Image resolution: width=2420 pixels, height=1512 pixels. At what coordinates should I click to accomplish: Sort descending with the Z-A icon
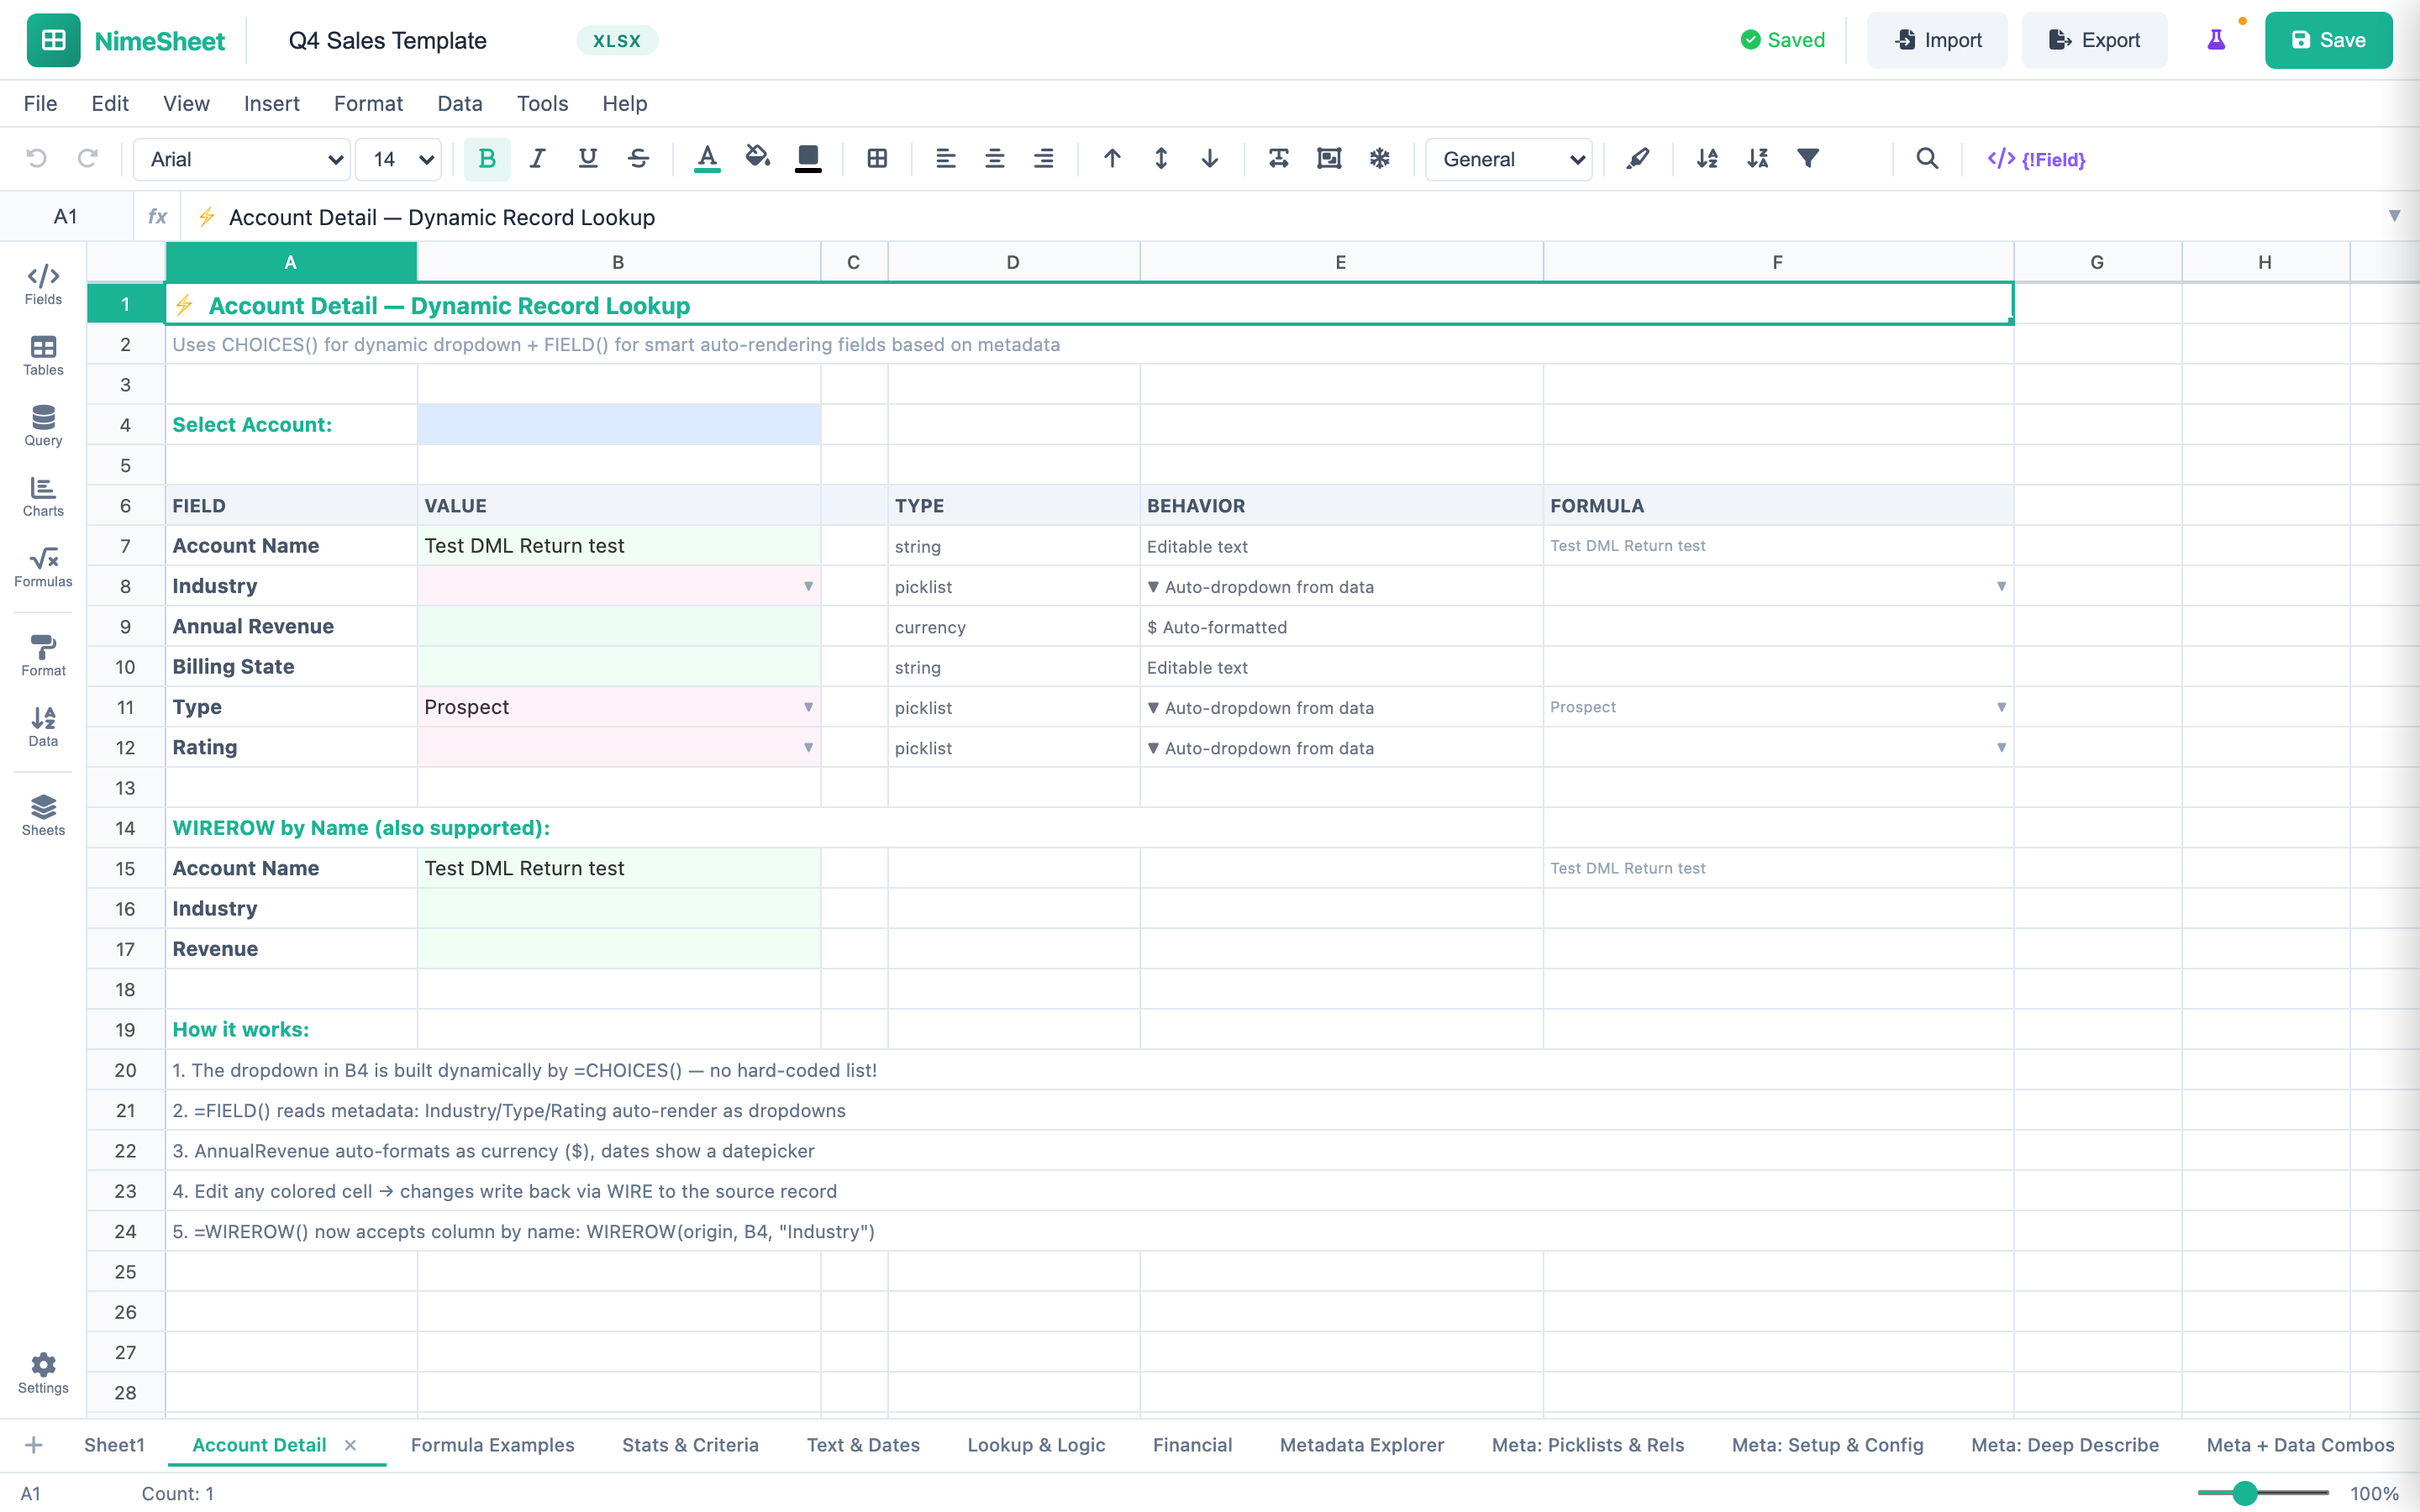coord(1758,158)
